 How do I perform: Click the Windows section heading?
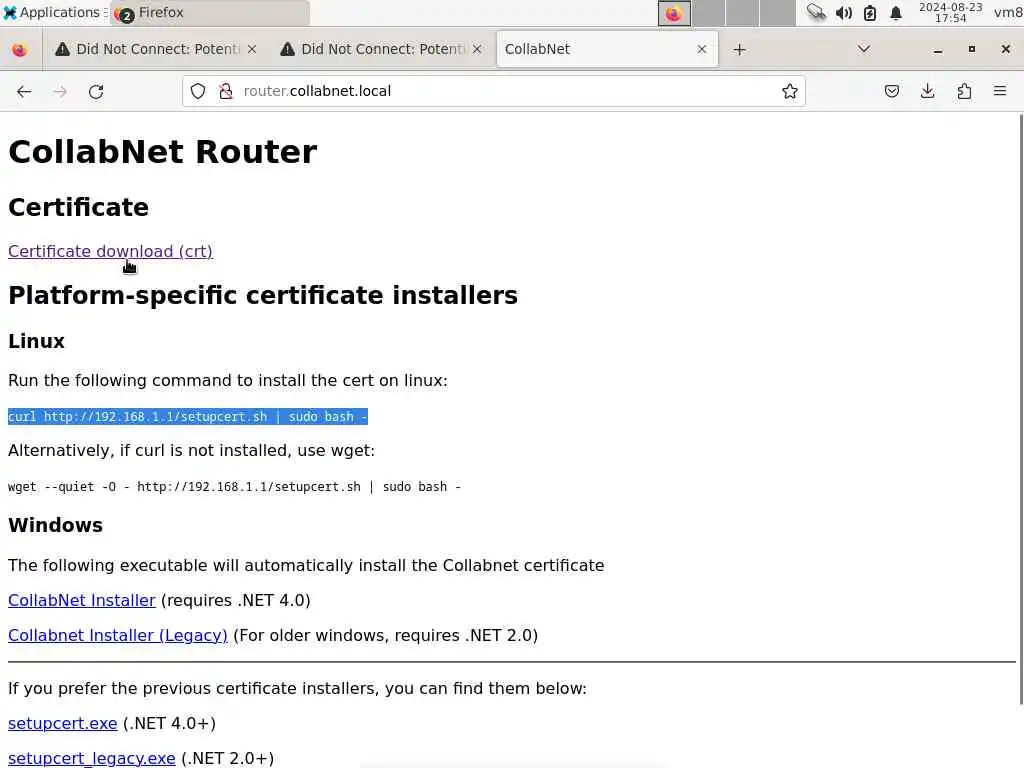(56, 525)
